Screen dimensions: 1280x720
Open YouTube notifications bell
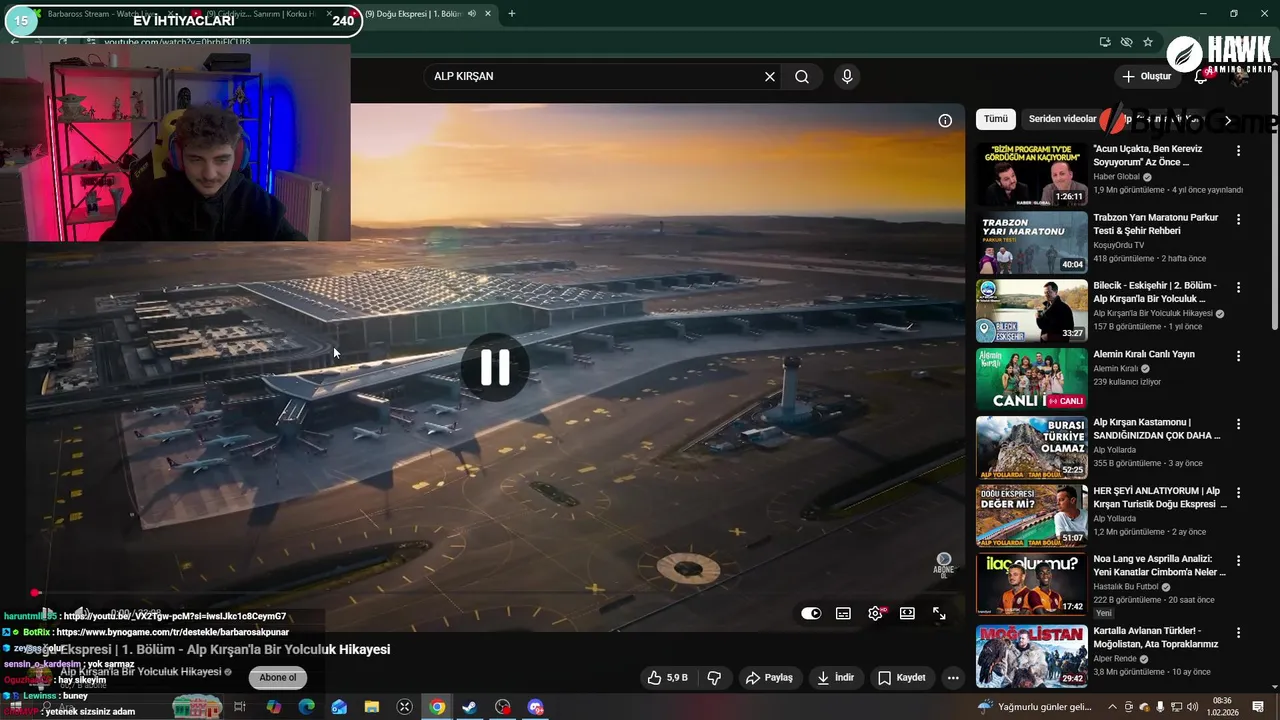pyautogui.click(x=1201, y=77)
